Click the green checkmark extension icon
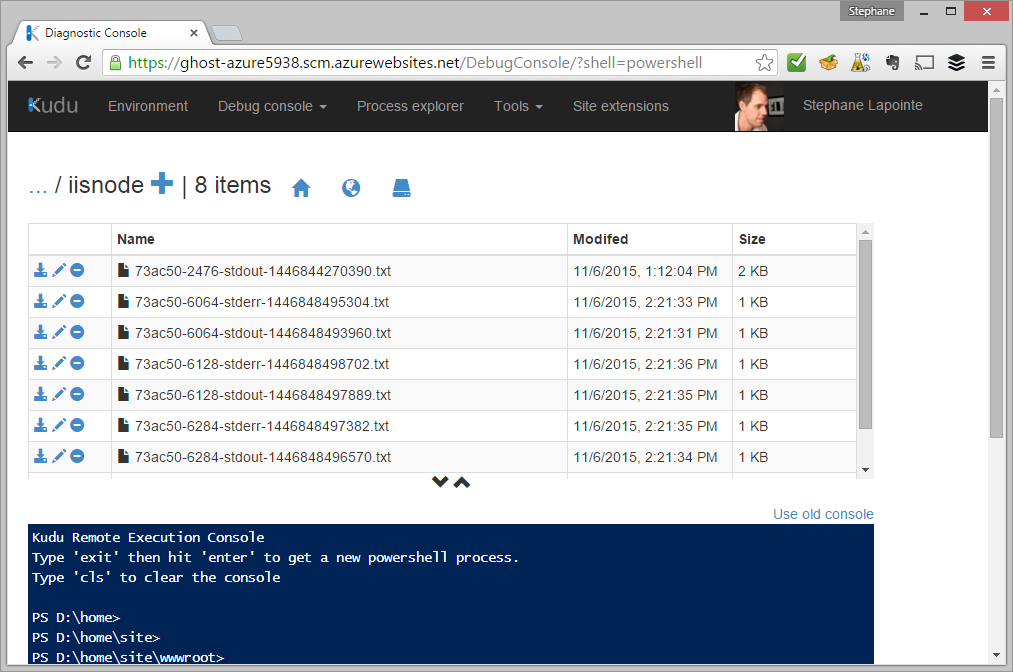 coord(797,63)
